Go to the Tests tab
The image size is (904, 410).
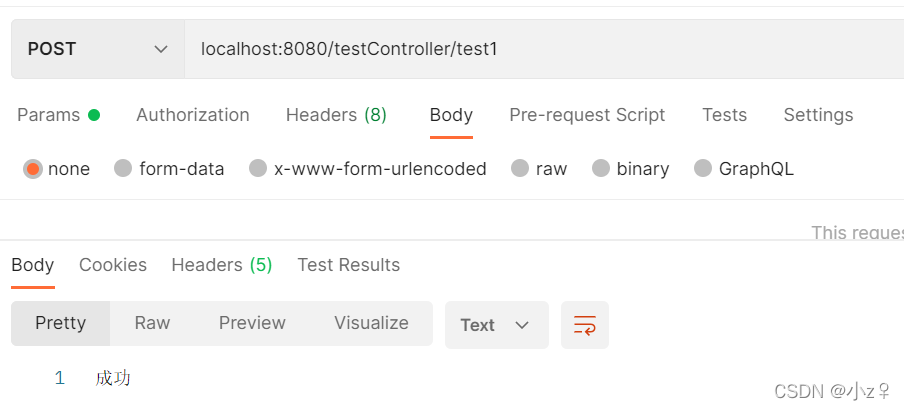tap(724, 115)
